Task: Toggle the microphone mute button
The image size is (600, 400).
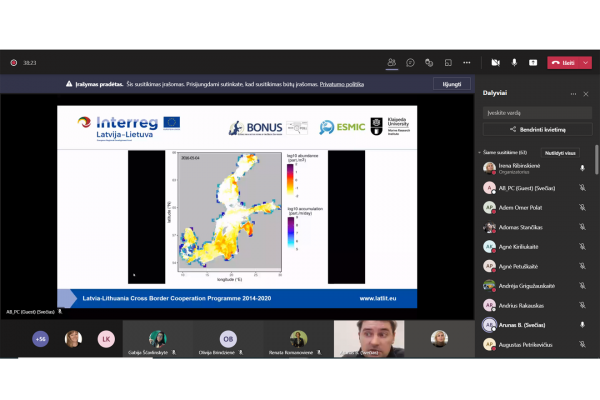Action: [514, 62]
